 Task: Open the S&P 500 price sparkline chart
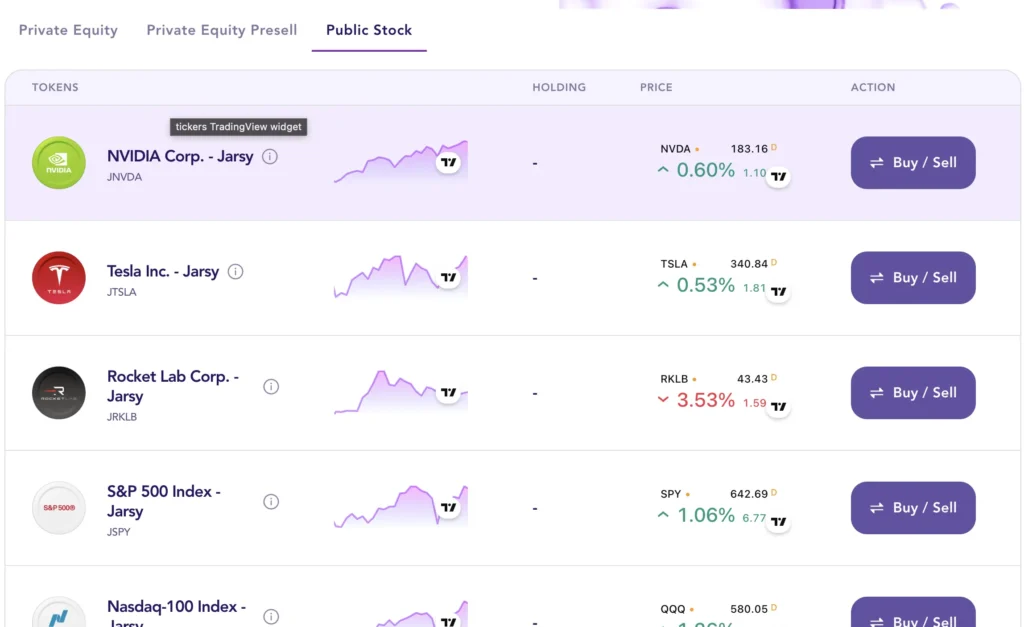tap(401, 507)
